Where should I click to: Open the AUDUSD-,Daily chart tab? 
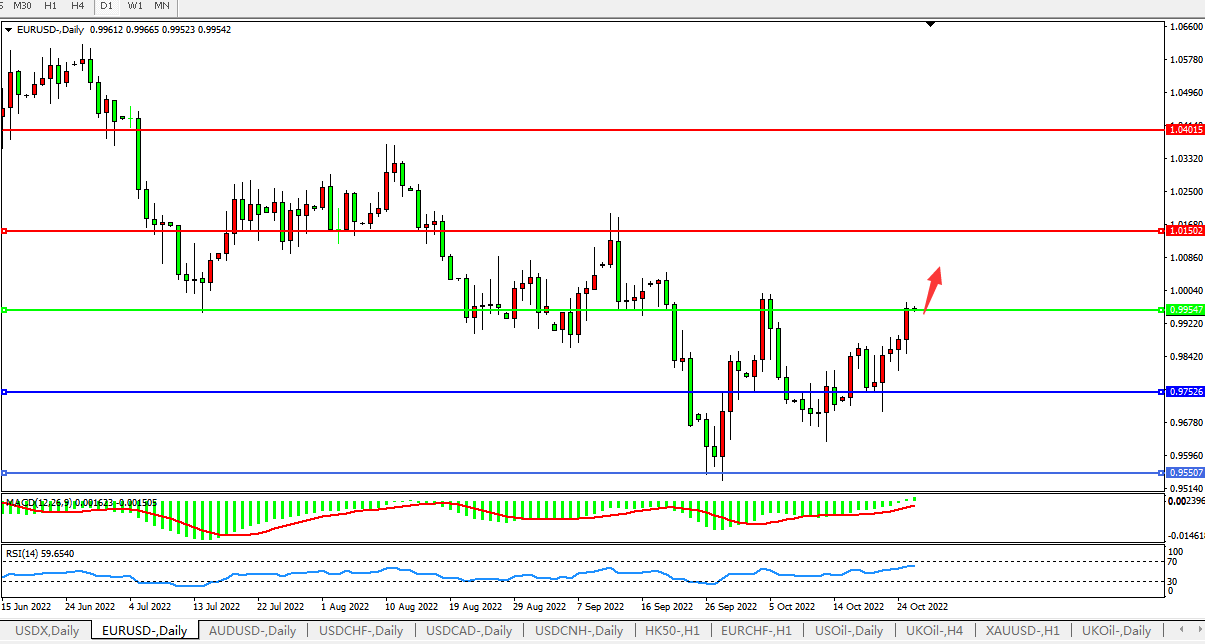pyautogui.click(x=253, y=630)
